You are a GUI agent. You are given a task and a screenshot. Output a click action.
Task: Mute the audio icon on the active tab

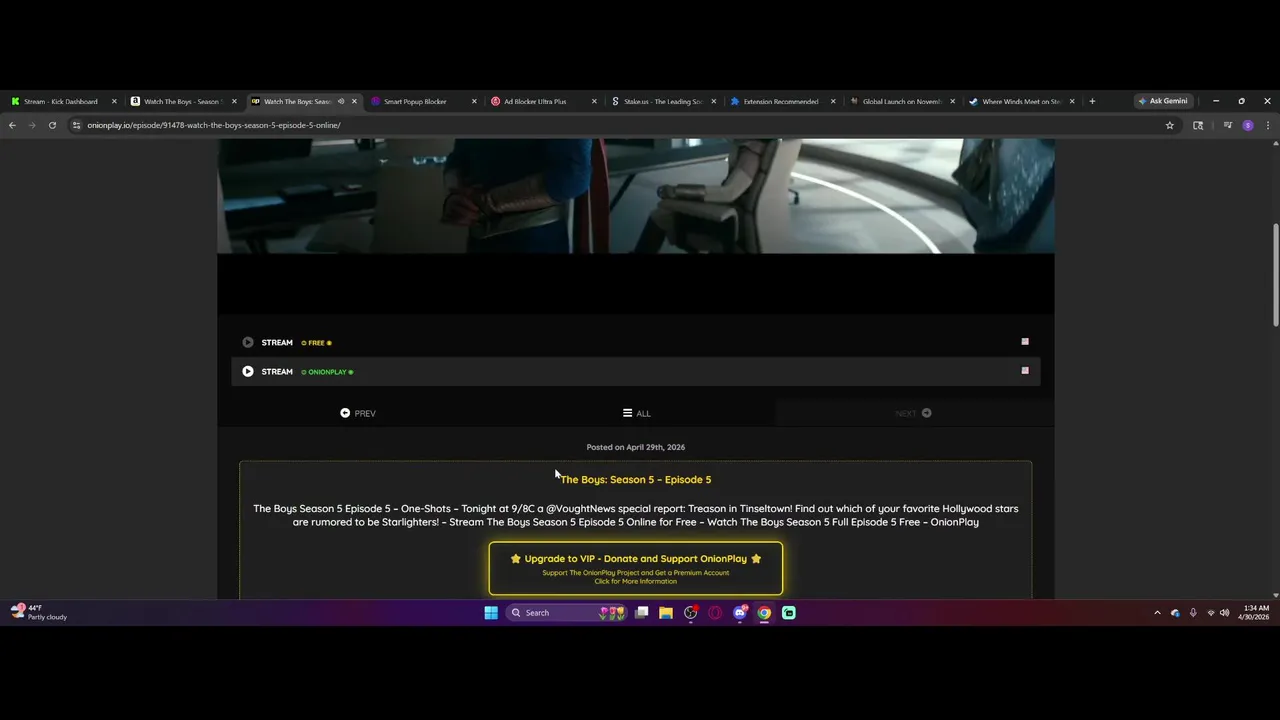pyautogui.click(x=340, y=101)
